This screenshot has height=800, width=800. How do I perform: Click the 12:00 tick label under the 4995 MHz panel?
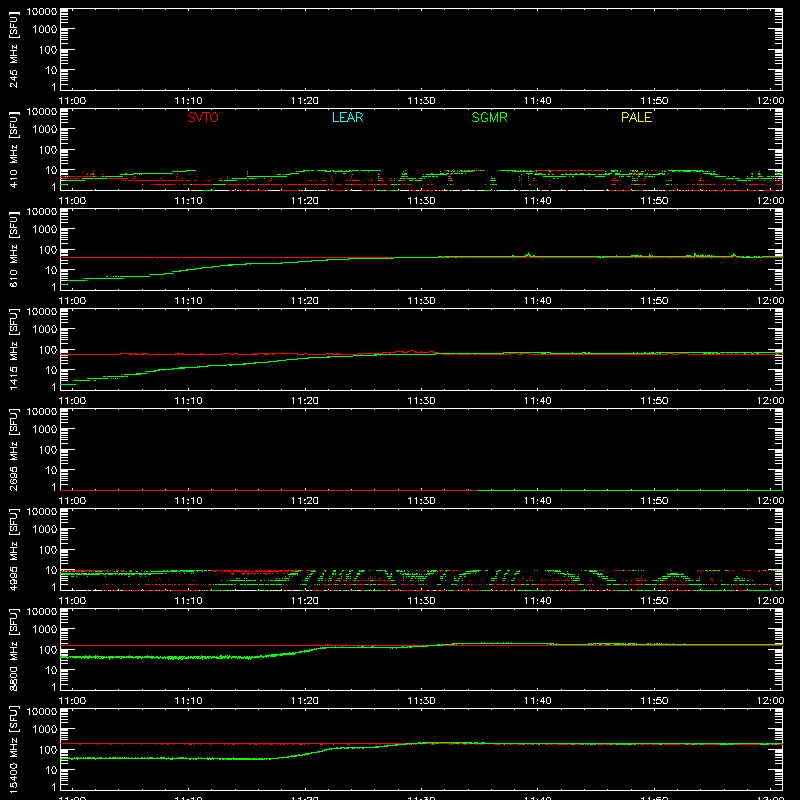pos(770,601)
